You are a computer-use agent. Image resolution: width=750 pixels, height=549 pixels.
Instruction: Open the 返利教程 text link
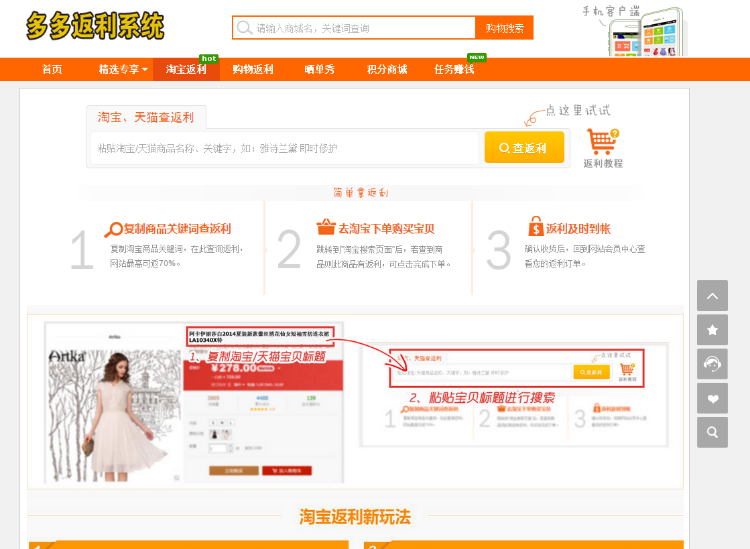603,164
